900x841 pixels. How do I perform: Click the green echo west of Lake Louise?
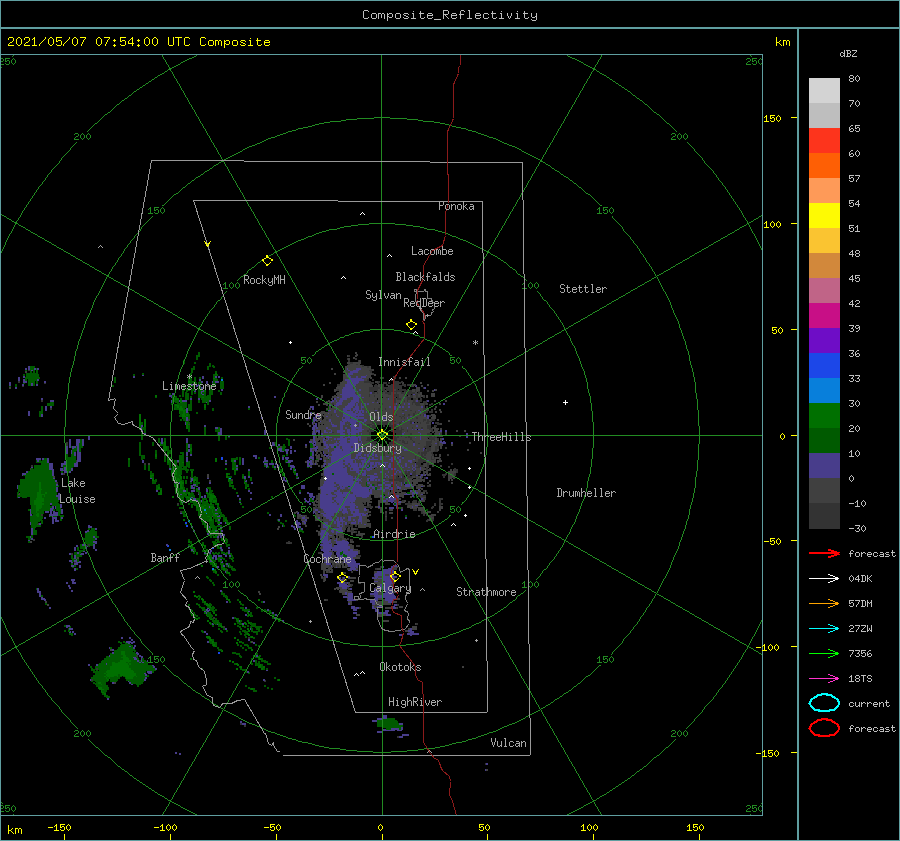pos(39,494)
